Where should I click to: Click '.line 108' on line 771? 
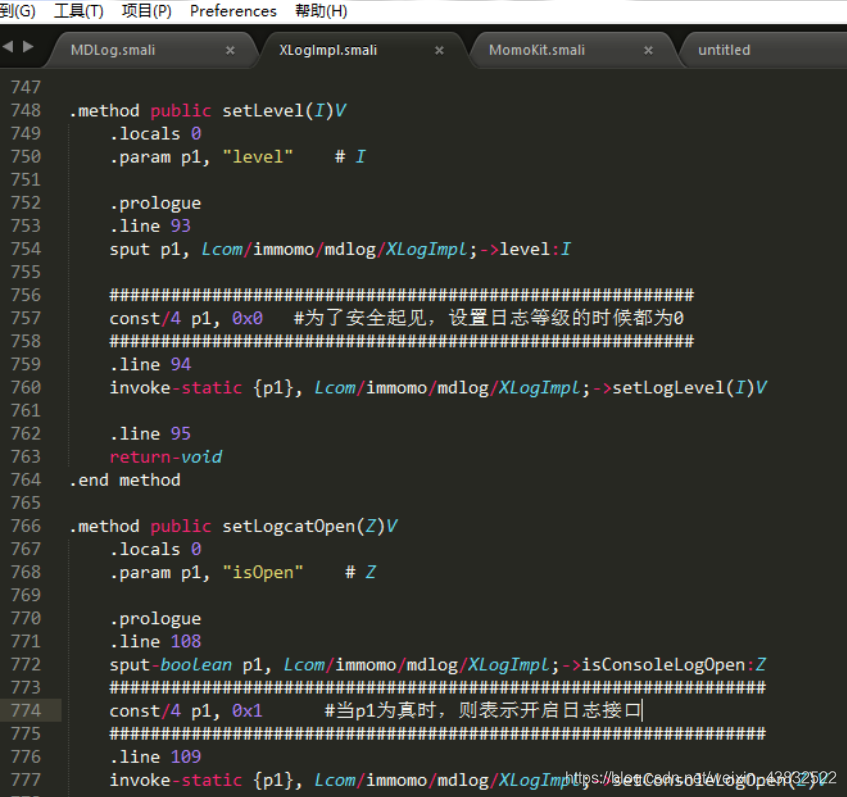click(156, 642)
